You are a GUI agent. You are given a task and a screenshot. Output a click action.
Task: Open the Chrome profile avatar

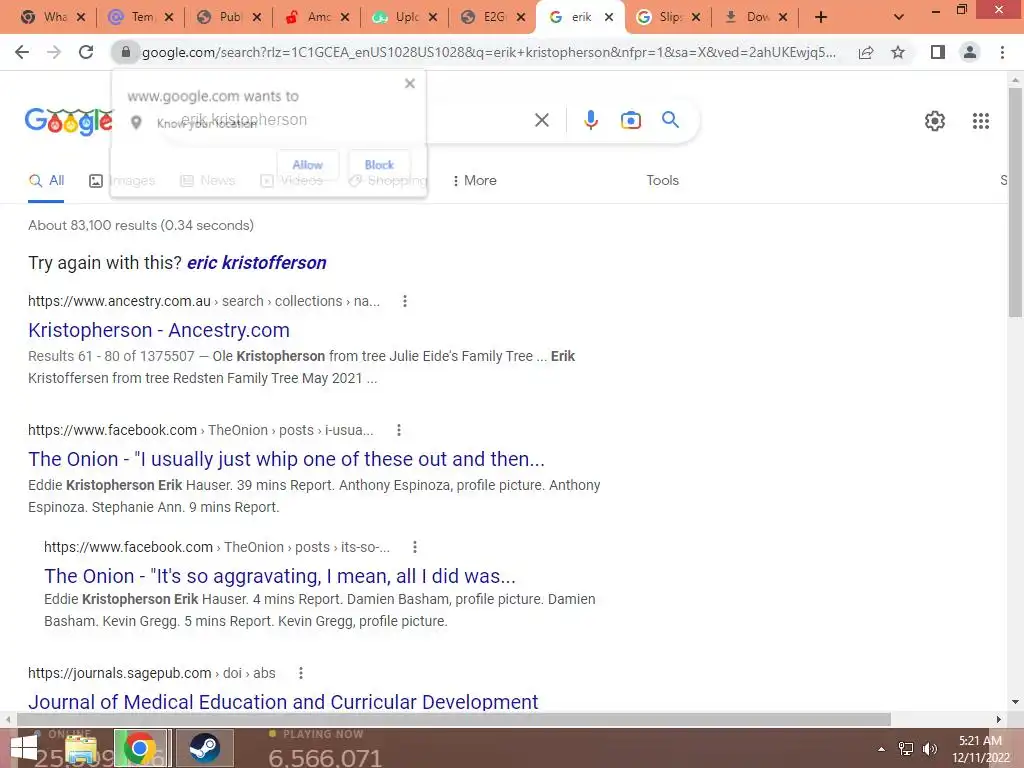970,52
